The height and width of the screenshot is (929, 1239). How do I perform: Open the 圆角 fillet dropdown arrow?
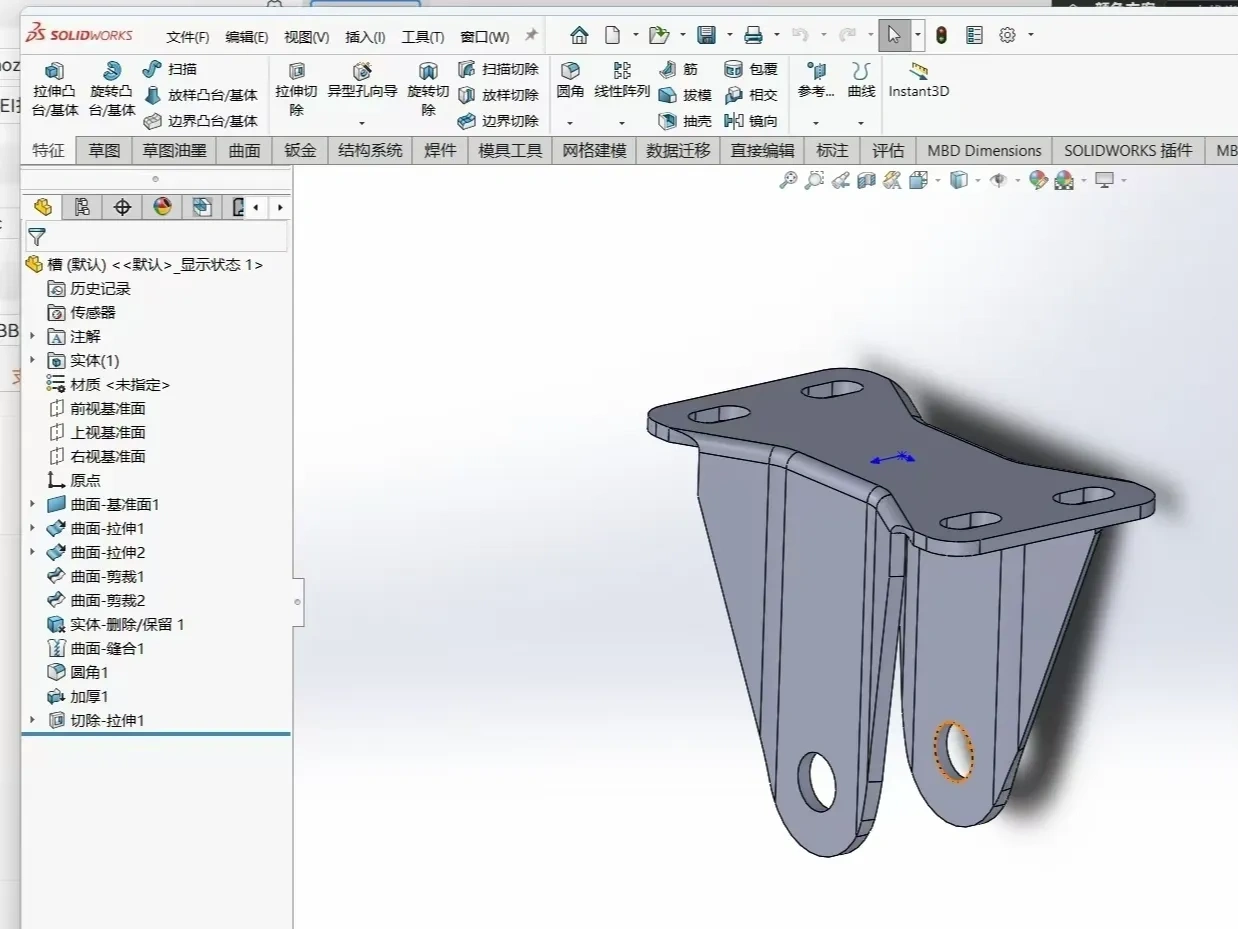570,122
